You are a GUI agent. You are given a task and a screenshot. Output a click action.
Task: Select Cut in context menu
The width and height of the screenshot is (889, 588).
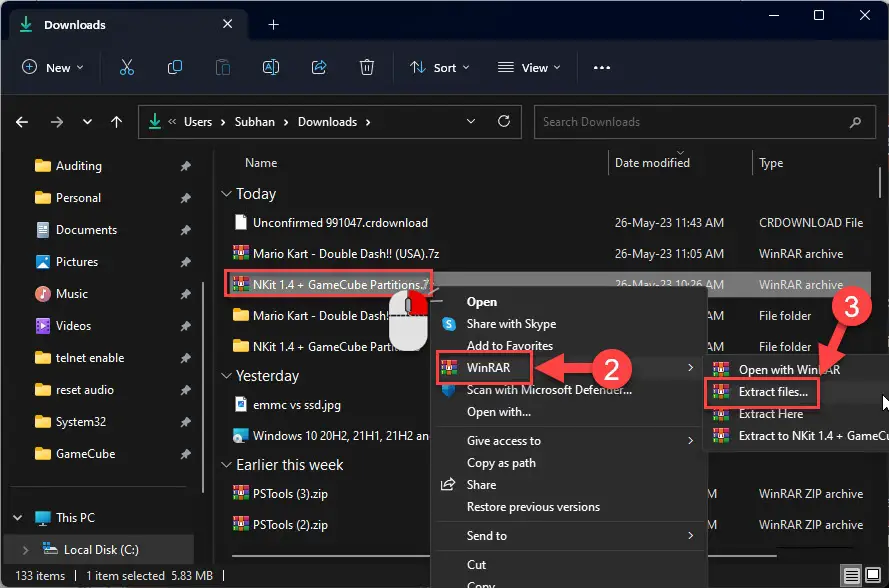click(x=476, y=565)
